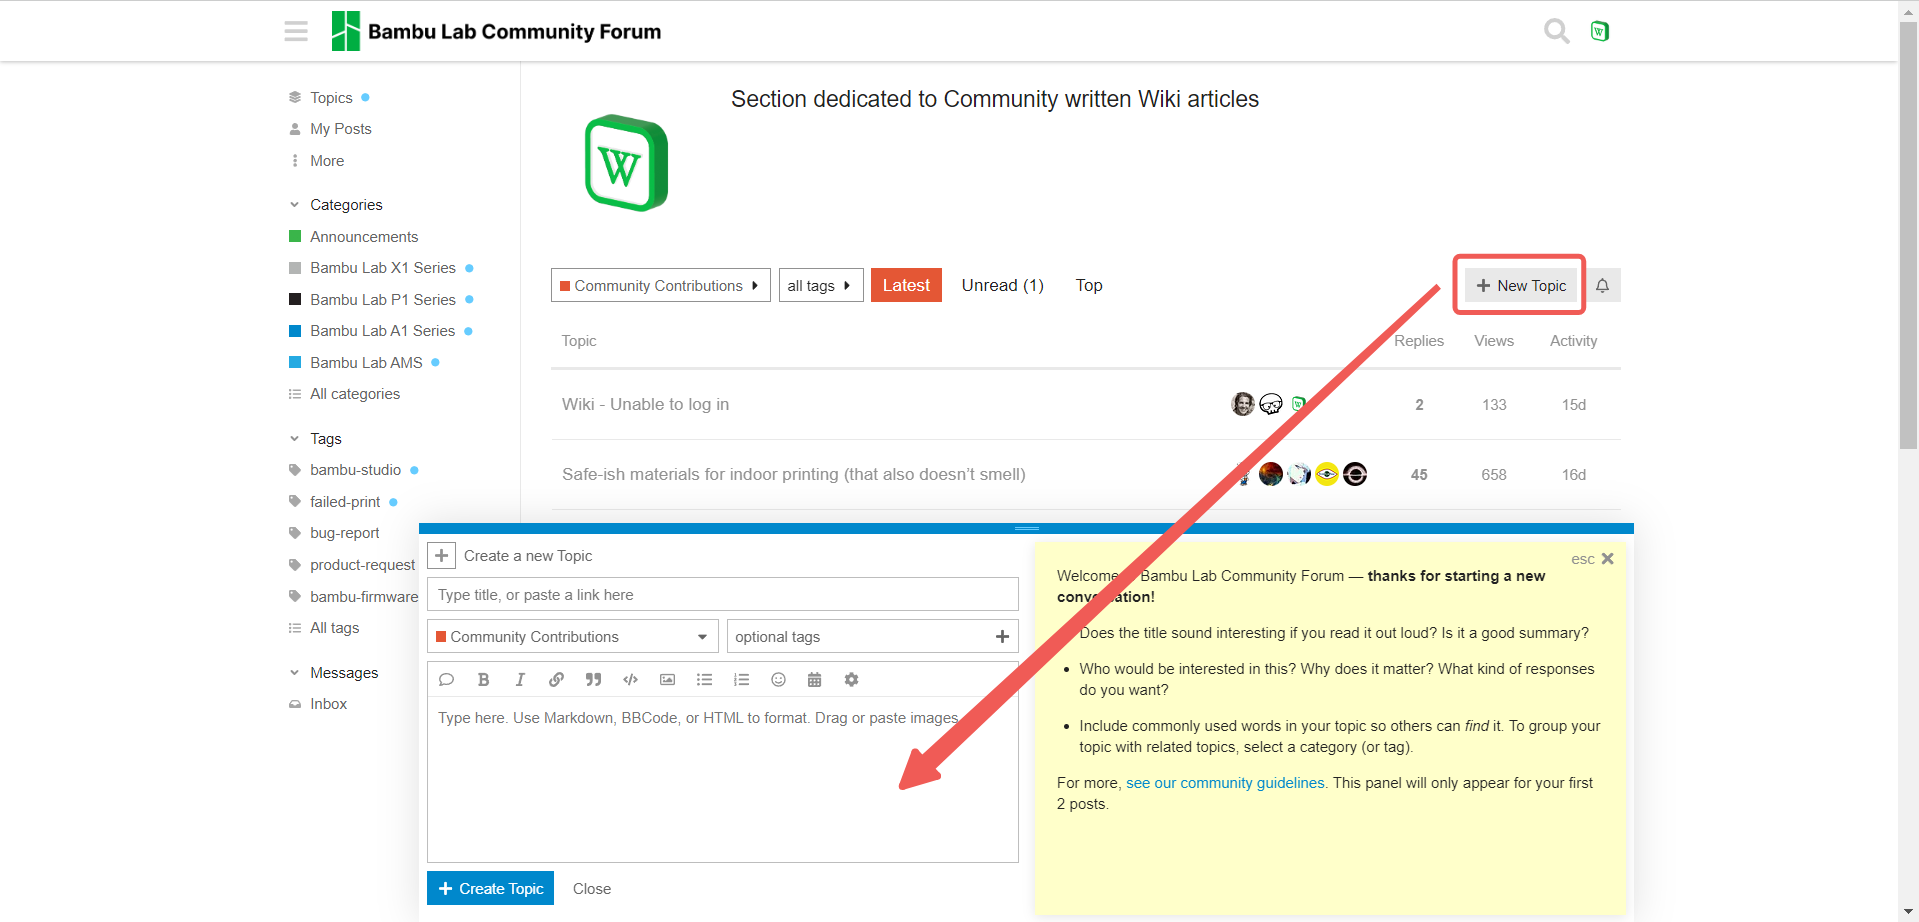Go to the Announcements category
The height and width of the screenshot is (922, 1919).
353,237
